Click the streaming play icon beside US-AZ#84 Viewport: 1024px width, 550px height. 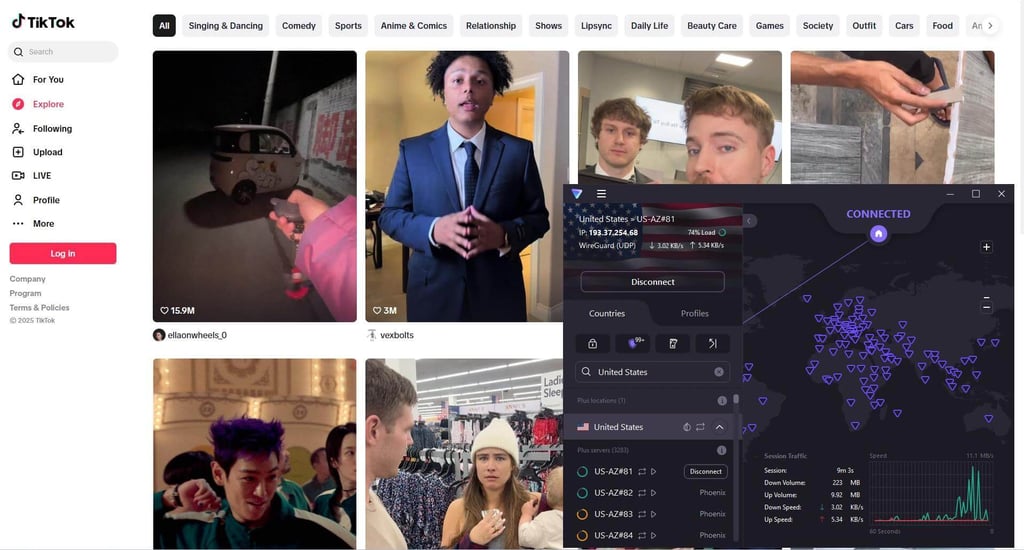[x=653, y=536]
